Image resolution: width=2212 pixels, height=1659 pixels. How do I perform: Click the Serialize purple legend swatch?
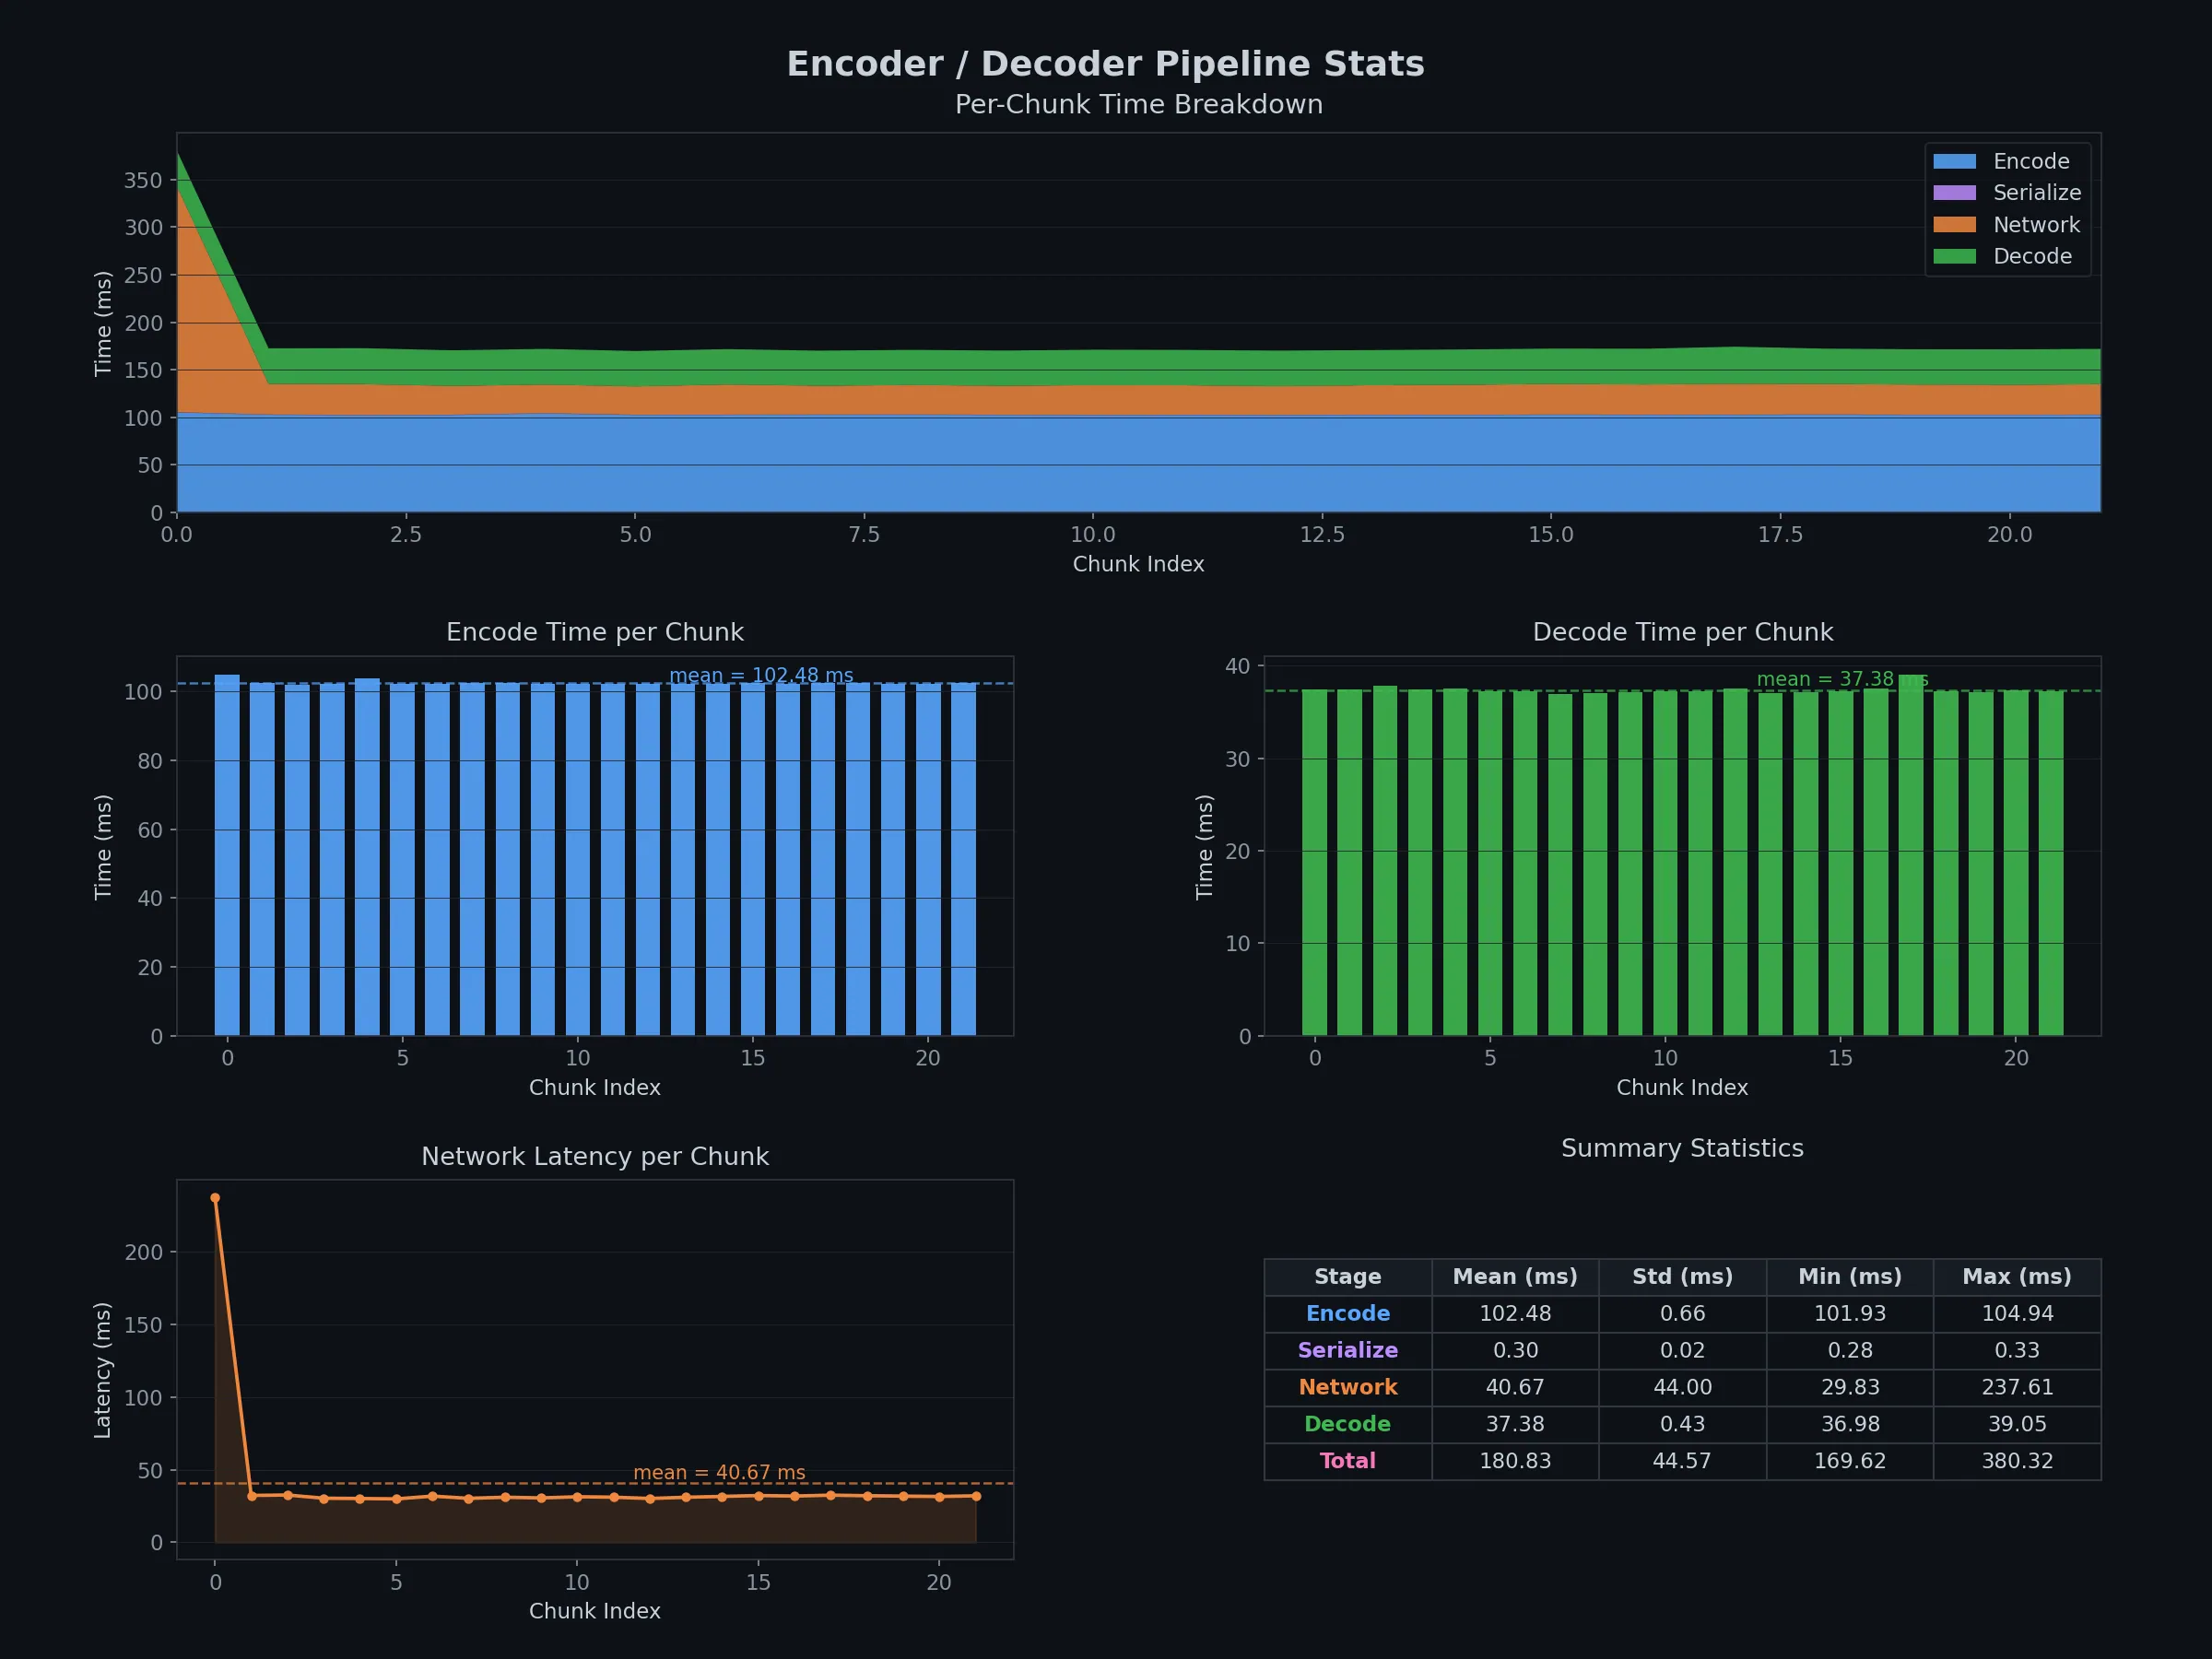[1954, 193]
